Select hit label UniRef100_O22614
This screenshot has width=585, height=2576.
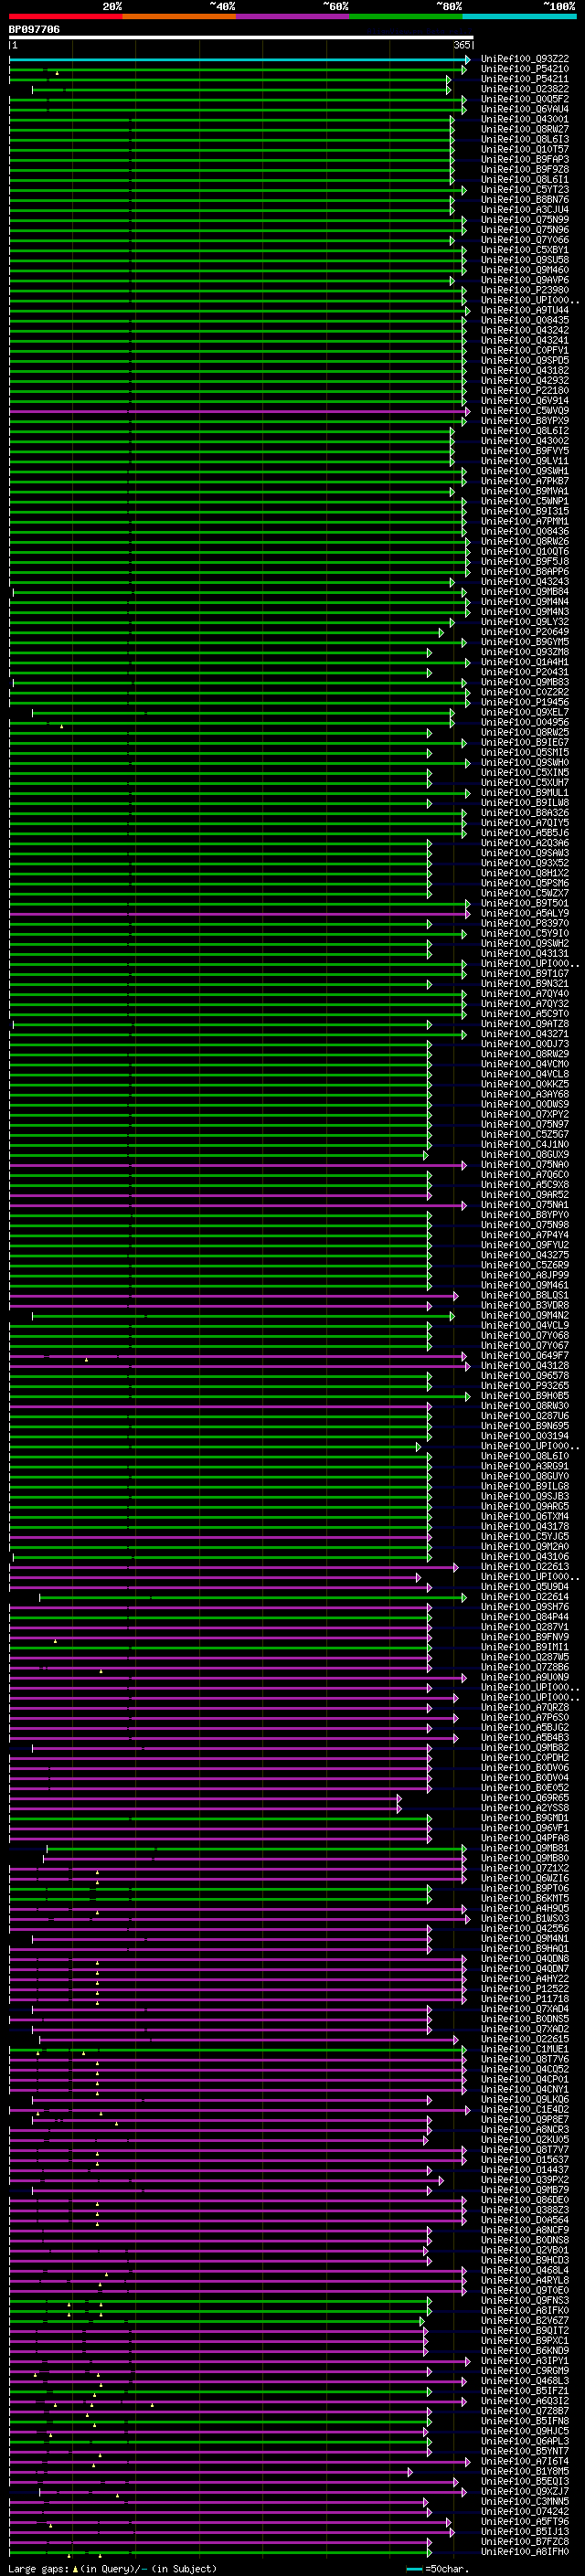tap(525, 1596)
